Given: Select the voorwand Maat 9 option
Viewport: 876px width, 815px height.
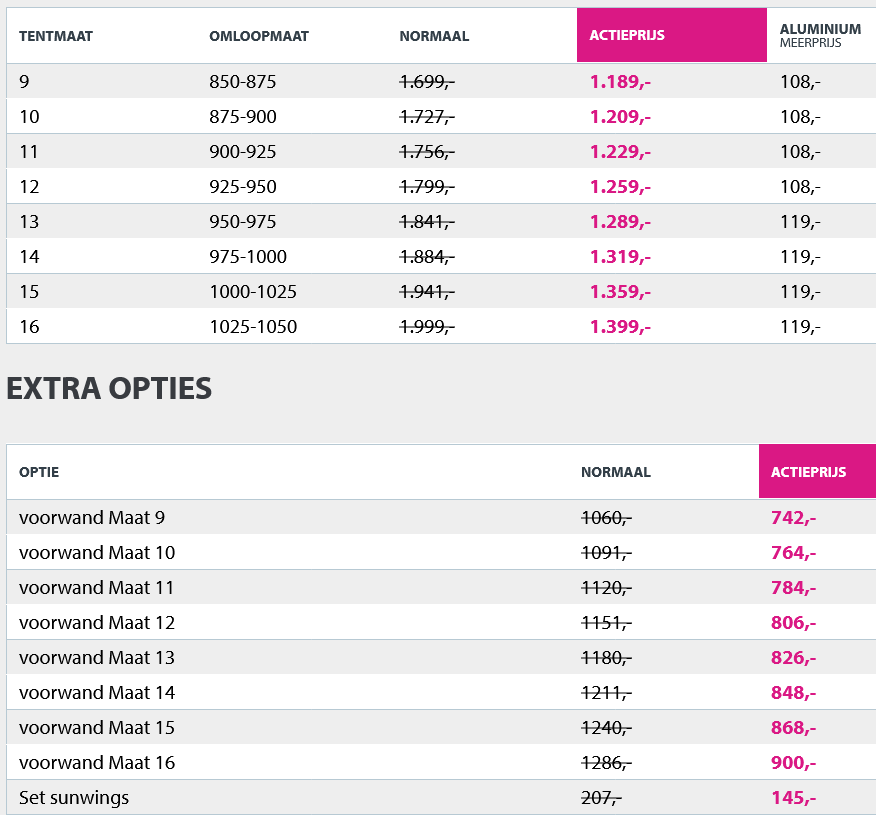Looking at the screenshot, I should tap(92, 517).
